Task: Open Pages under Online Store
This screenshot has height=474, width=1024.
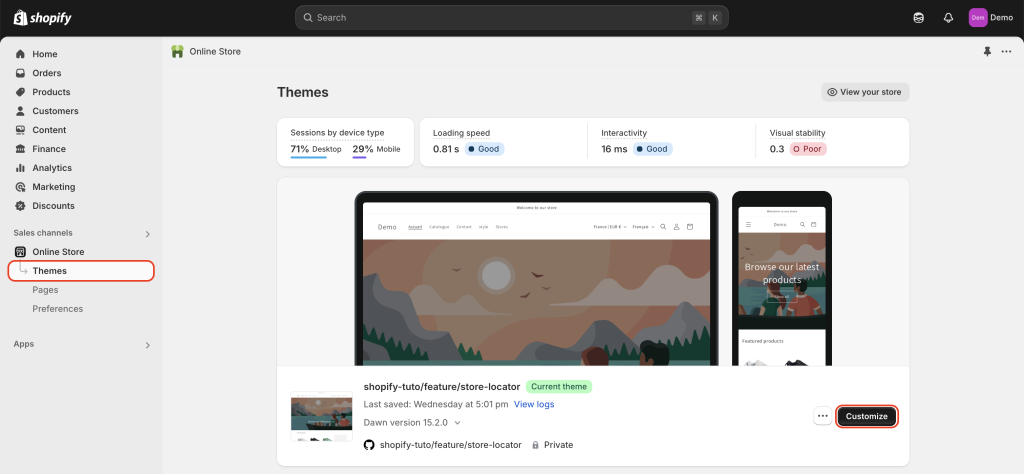Action: click(x=45, y=290)
